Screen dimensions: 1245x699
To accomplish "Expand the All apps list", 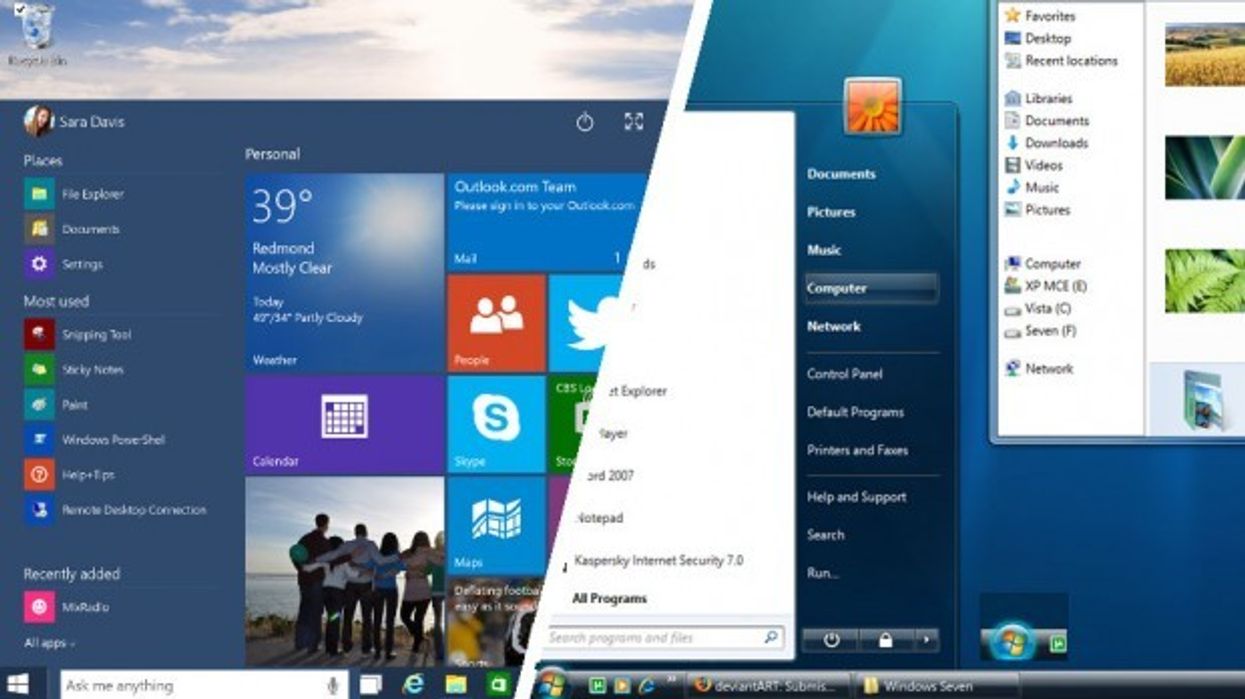I will coord(50,643).
